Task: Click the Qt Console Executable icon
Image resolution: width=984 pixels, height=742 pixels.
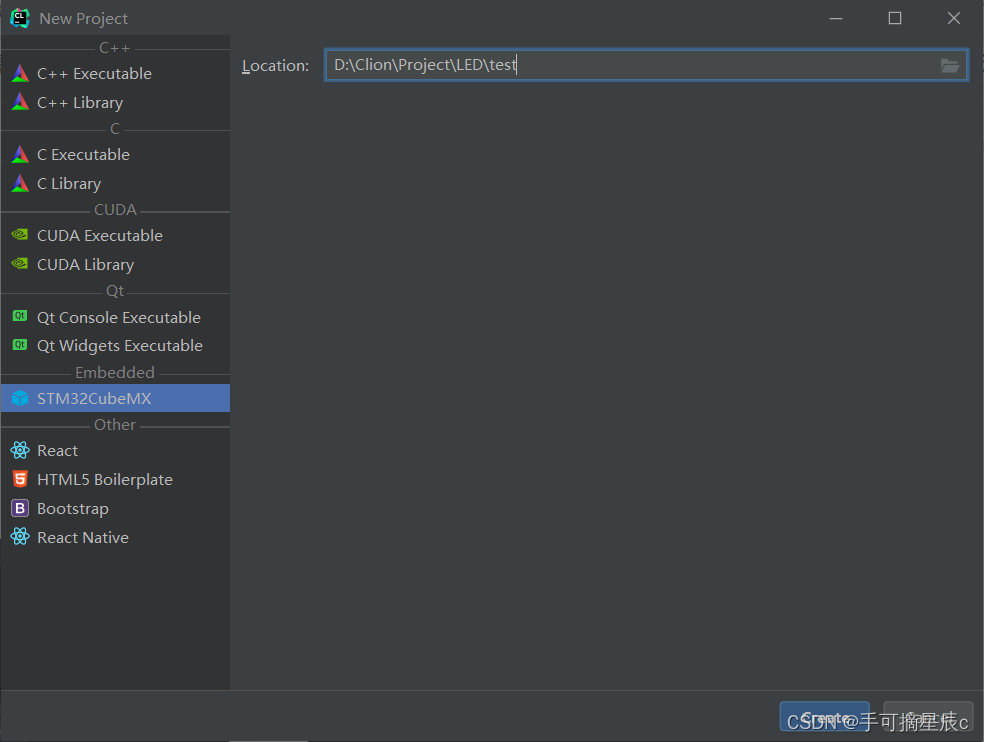Action: coord(20,316)
